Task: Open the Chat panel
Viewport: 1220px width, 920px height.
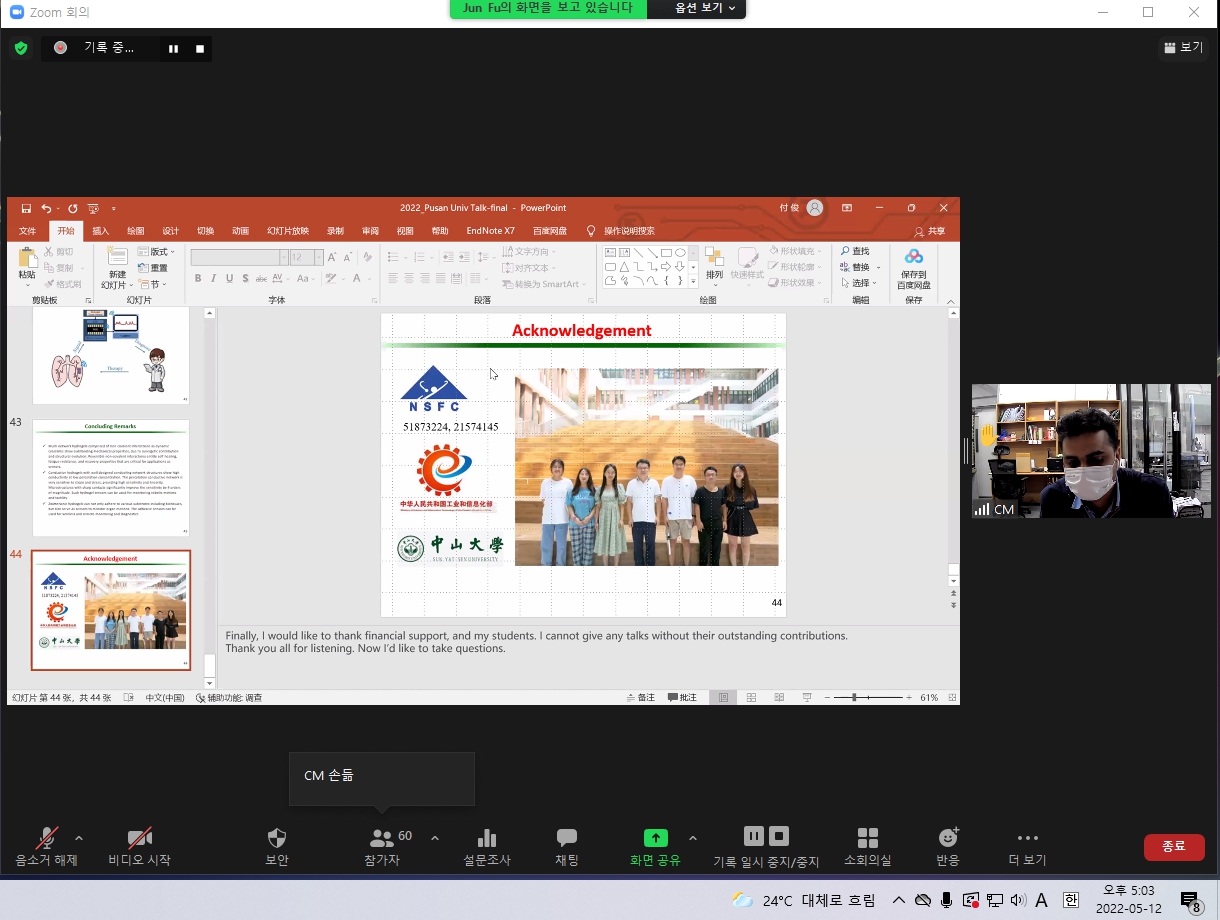Action: click(567, 838)
